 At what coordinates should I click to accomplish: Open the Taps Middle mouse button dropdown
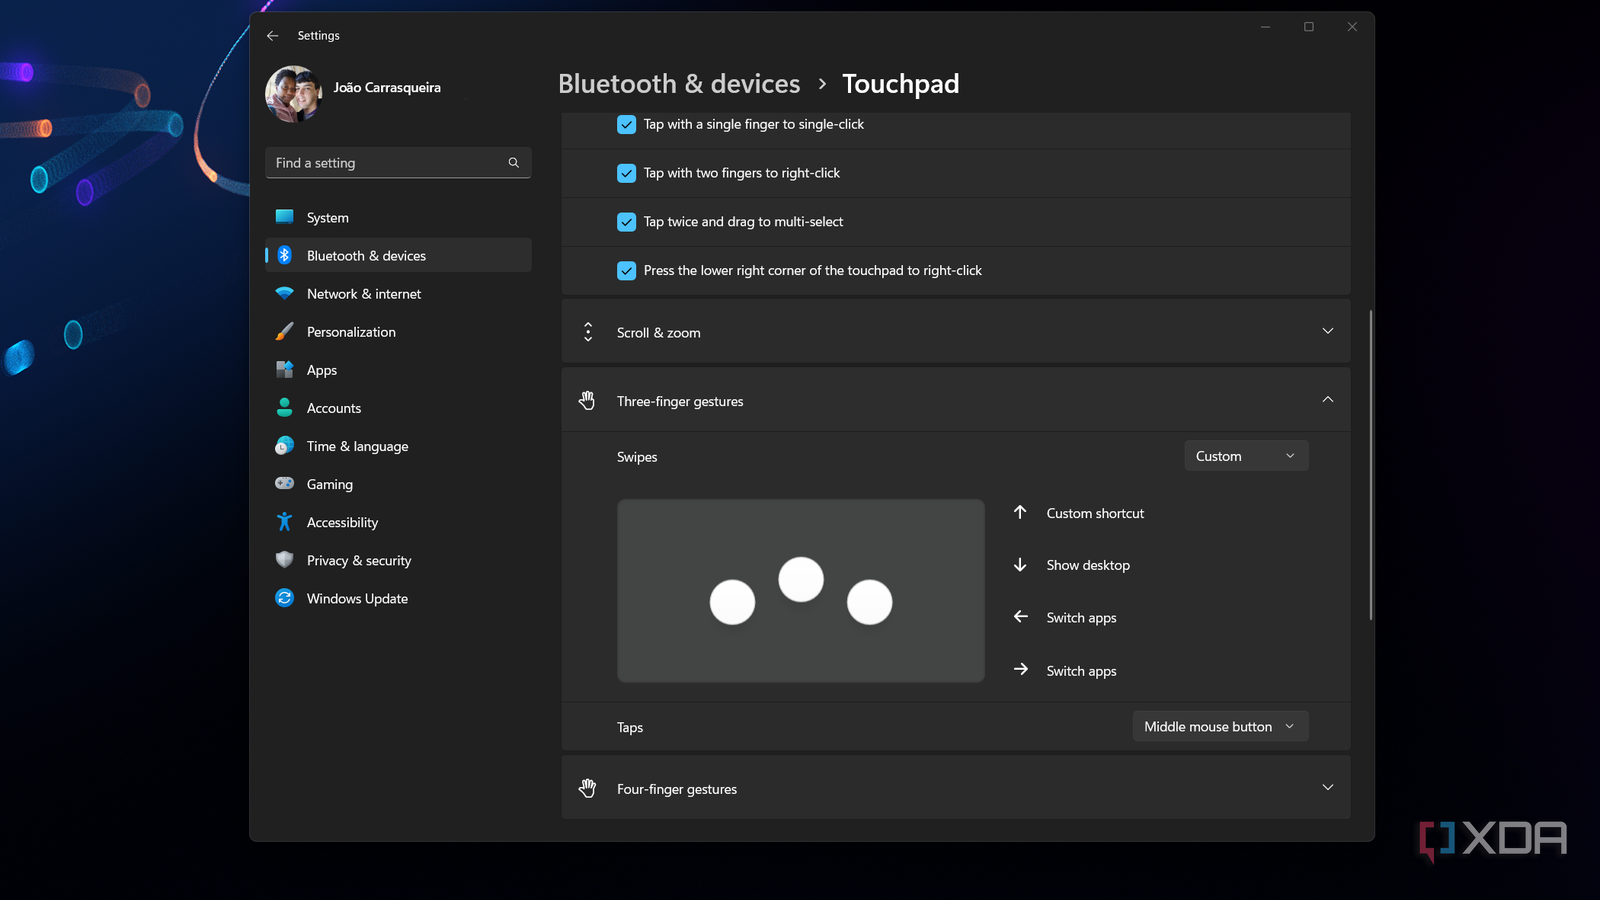[1219, 727]
